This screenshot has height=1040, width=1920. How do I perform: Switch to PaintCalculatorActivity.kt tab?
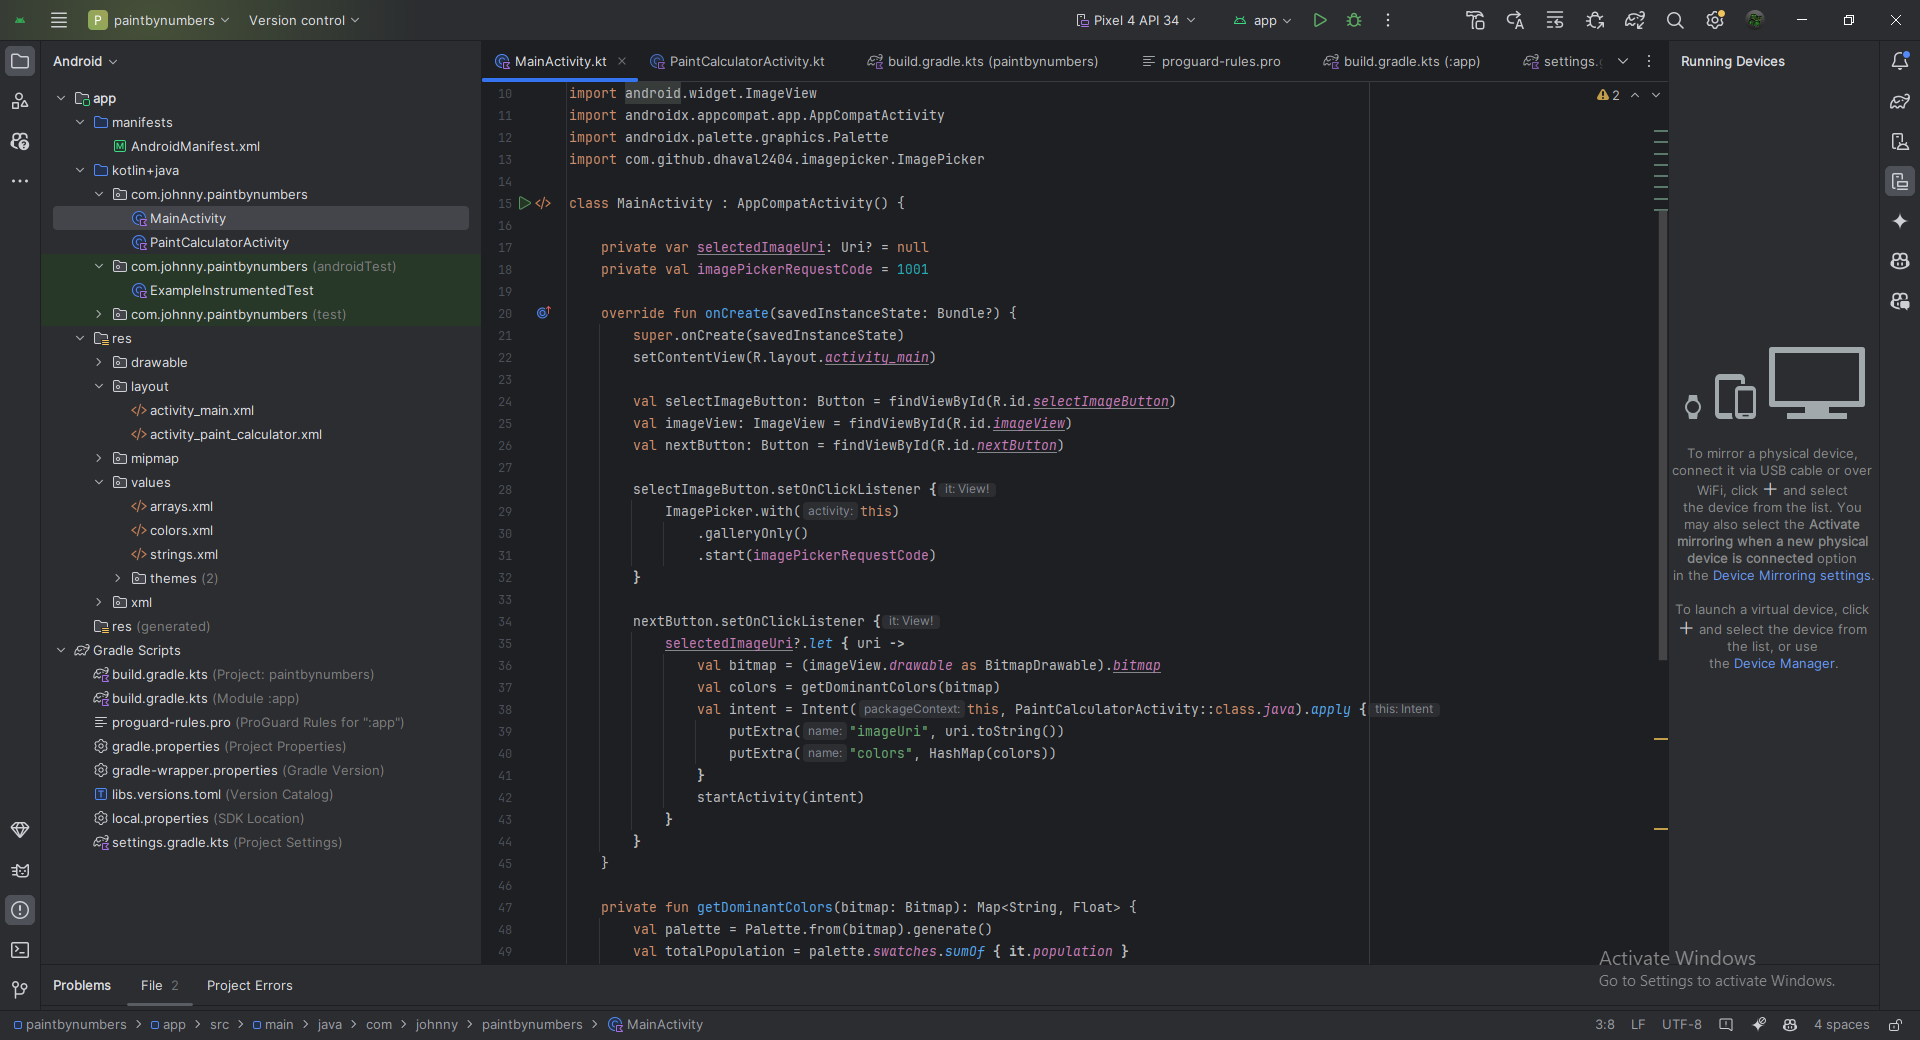click(x=746, y=61)
